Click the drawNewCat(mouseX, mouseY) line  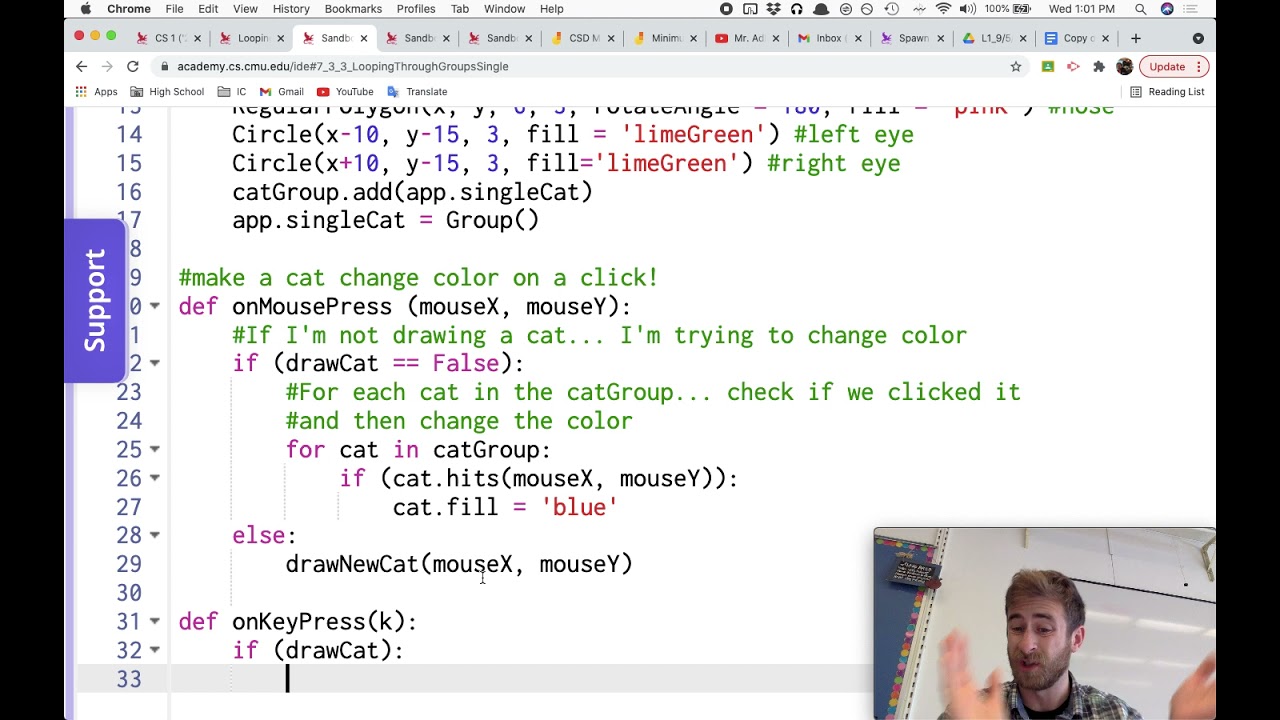[459, 564]
